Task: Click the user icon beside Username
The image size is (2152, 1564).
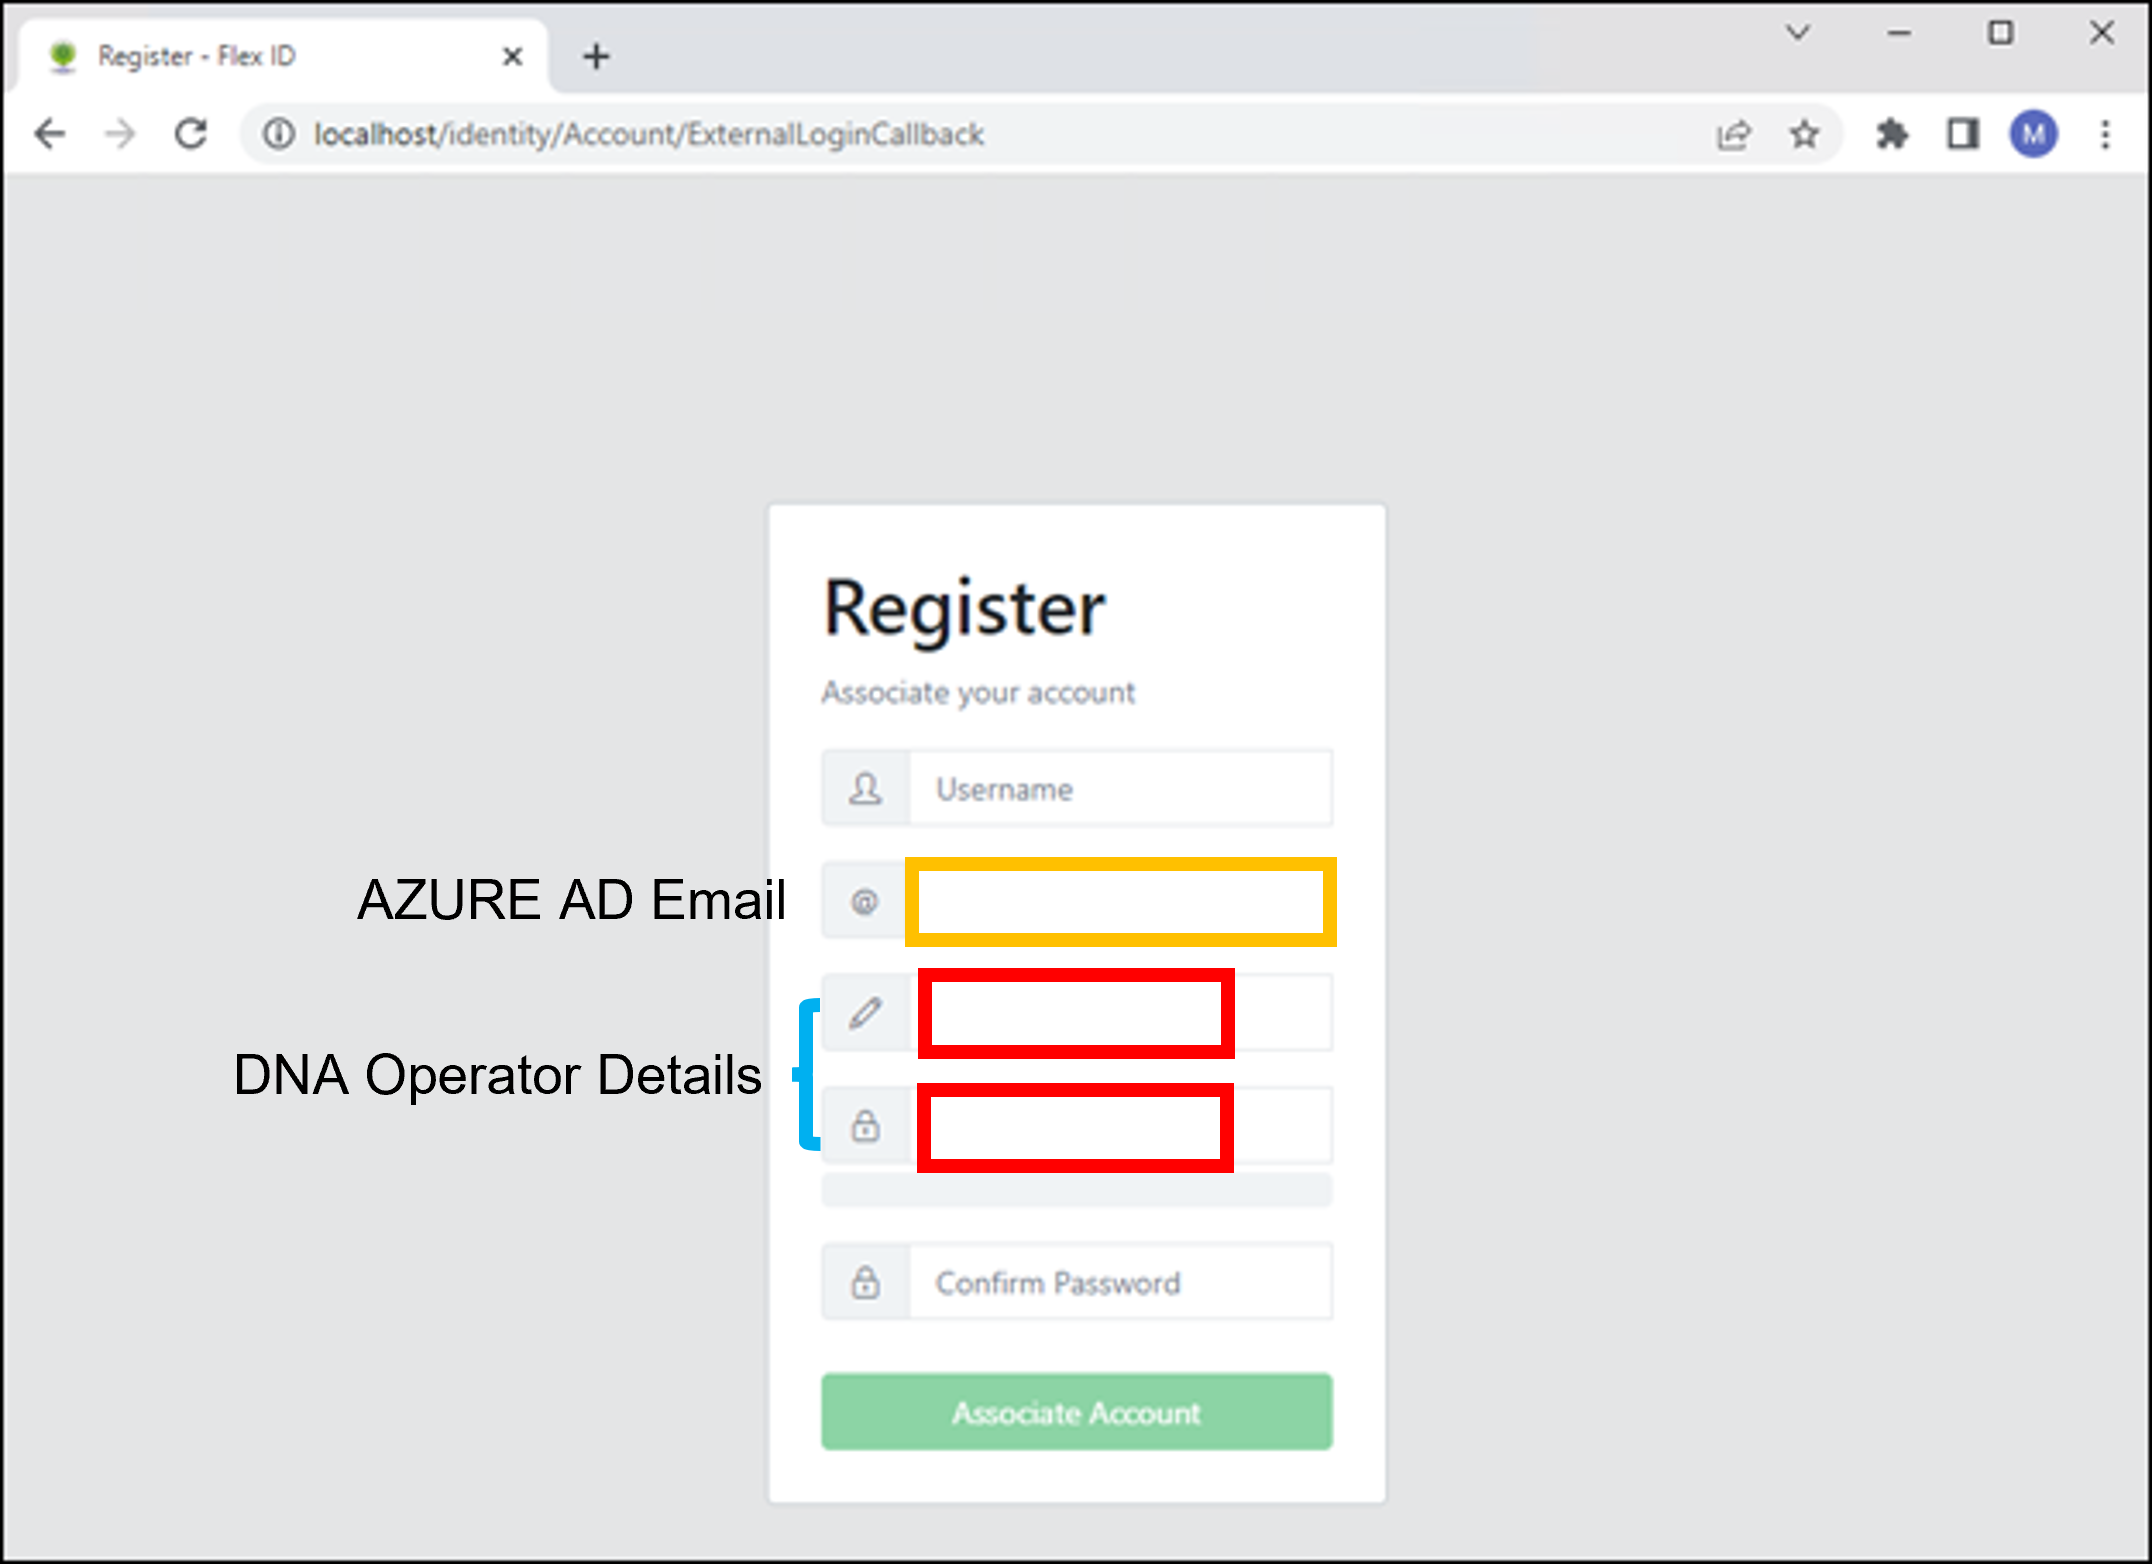Action: (x=865, y=789)
